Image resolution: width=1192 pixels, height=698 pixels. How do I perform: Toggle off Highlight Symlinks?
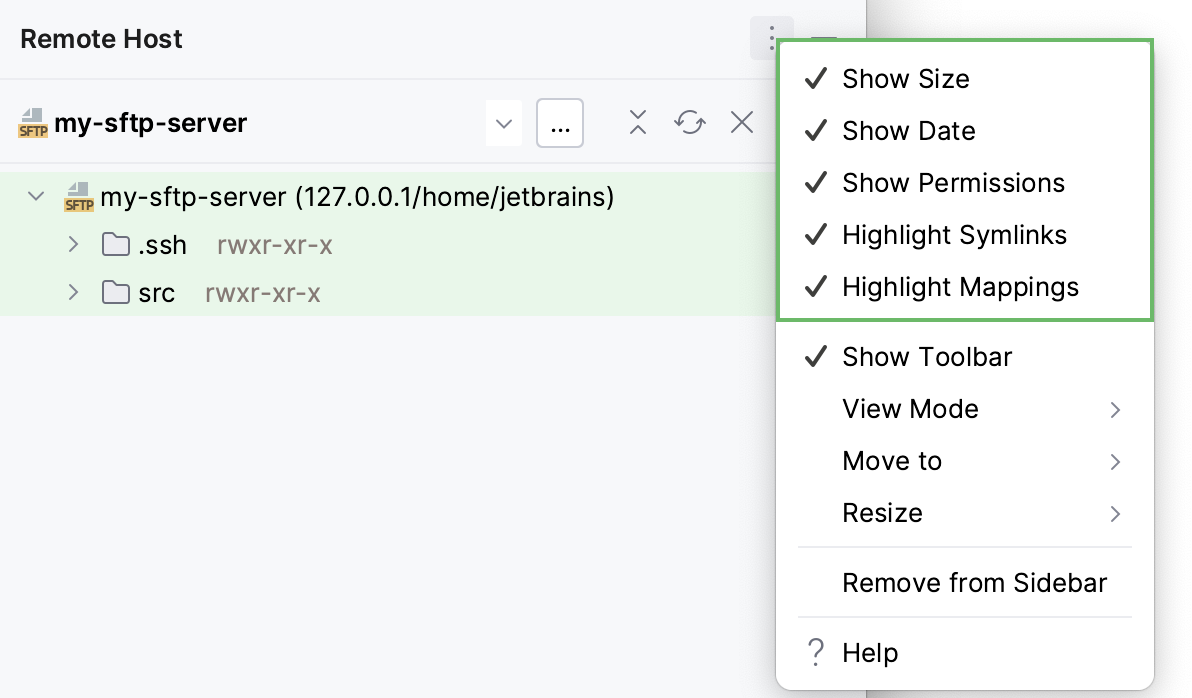point(954,234)
